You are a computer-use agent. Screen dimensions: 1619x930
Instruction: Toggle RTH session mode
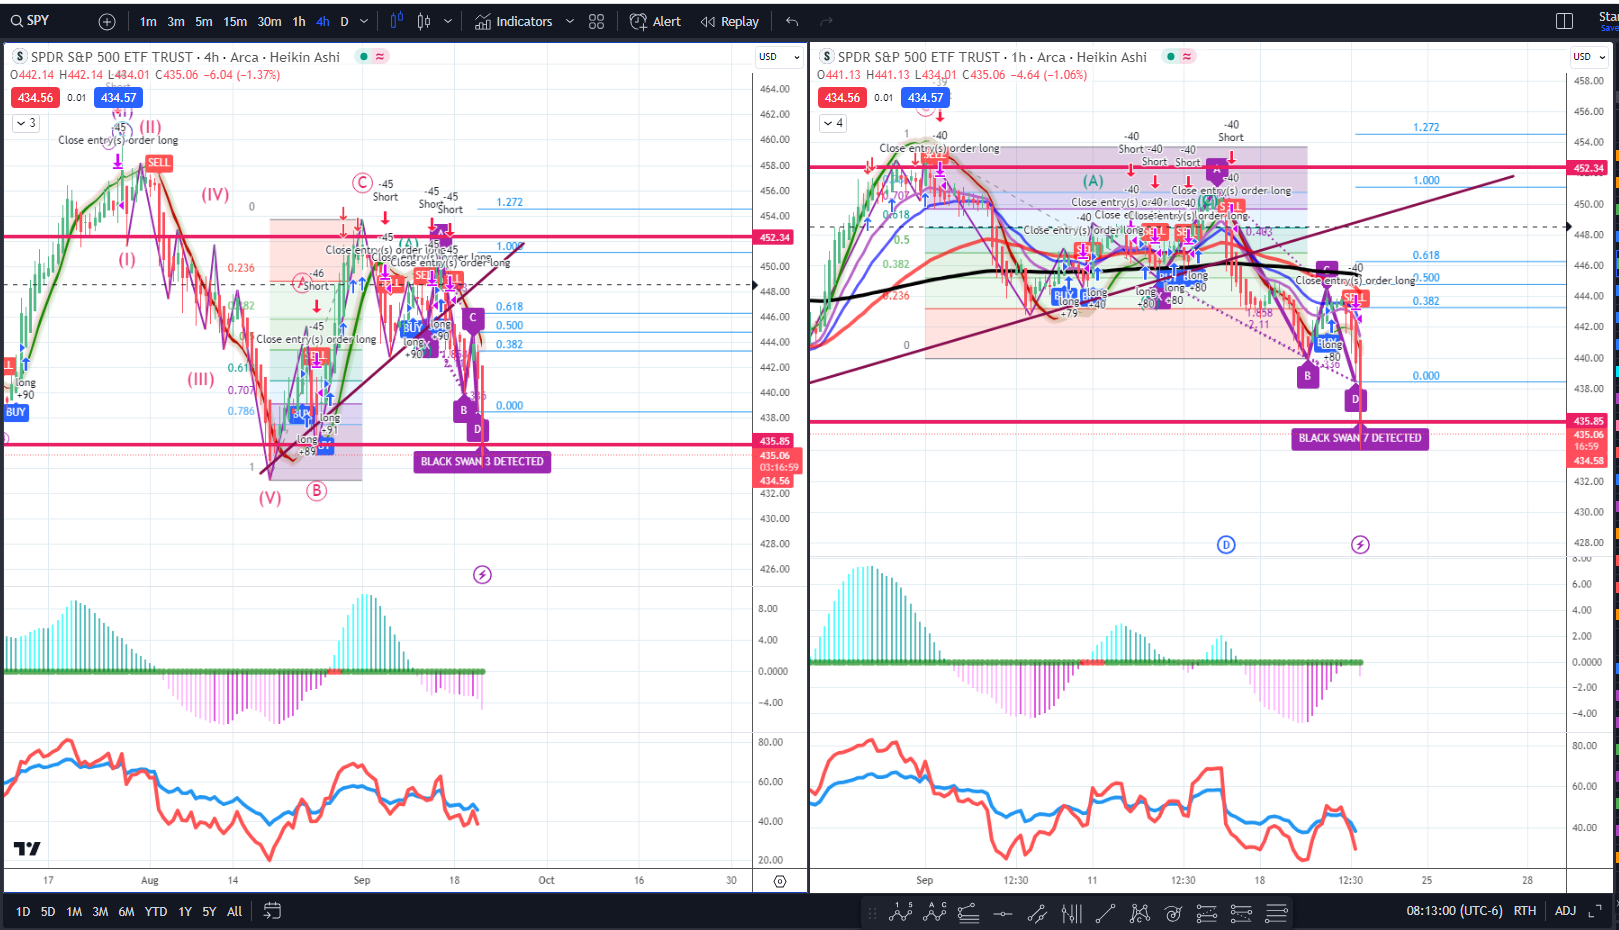(x=1525, y=911)
